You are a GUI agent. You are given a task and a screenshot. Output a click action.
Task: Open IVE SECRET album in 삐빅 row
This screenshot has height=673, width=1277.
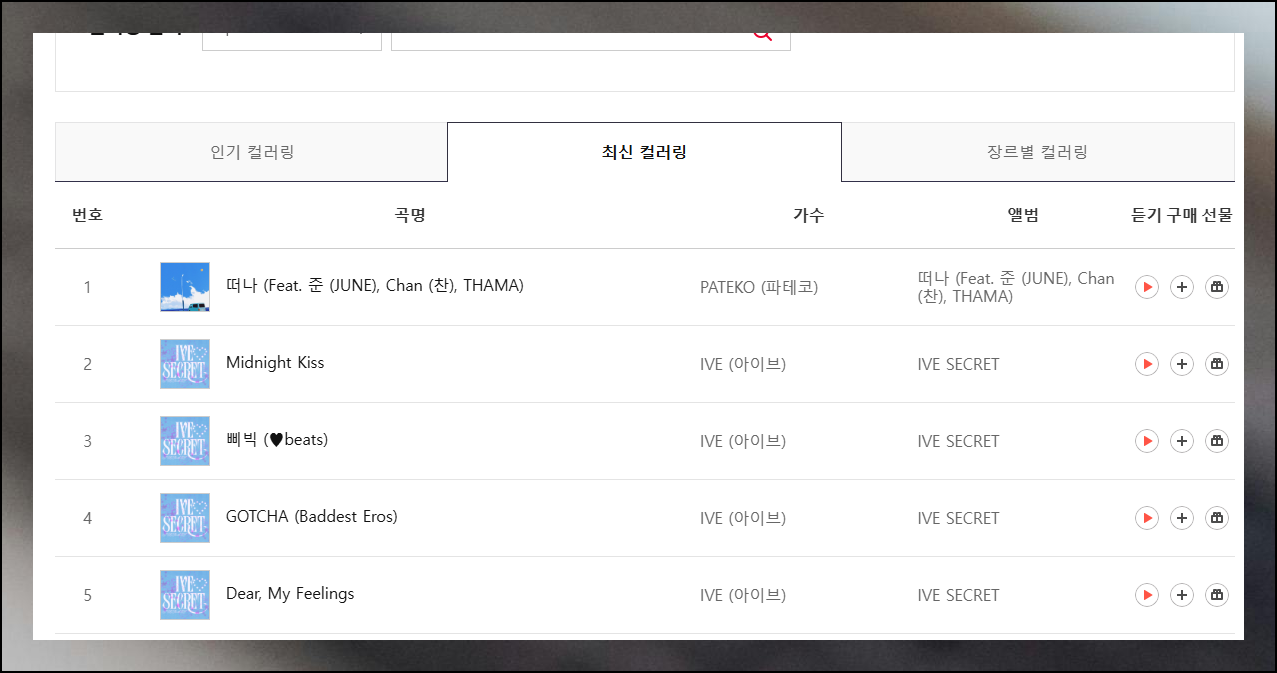(958, 441)
